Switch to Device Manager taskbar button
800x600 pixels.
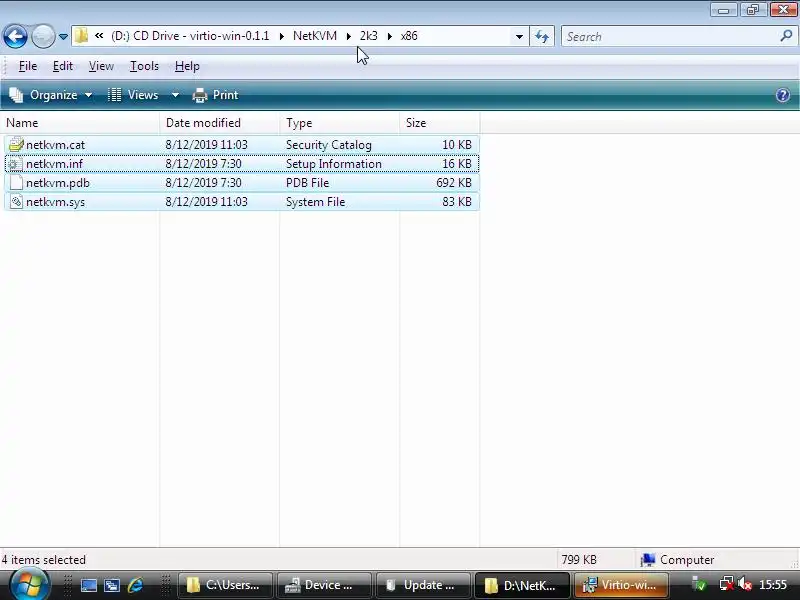tap(323, 585)
